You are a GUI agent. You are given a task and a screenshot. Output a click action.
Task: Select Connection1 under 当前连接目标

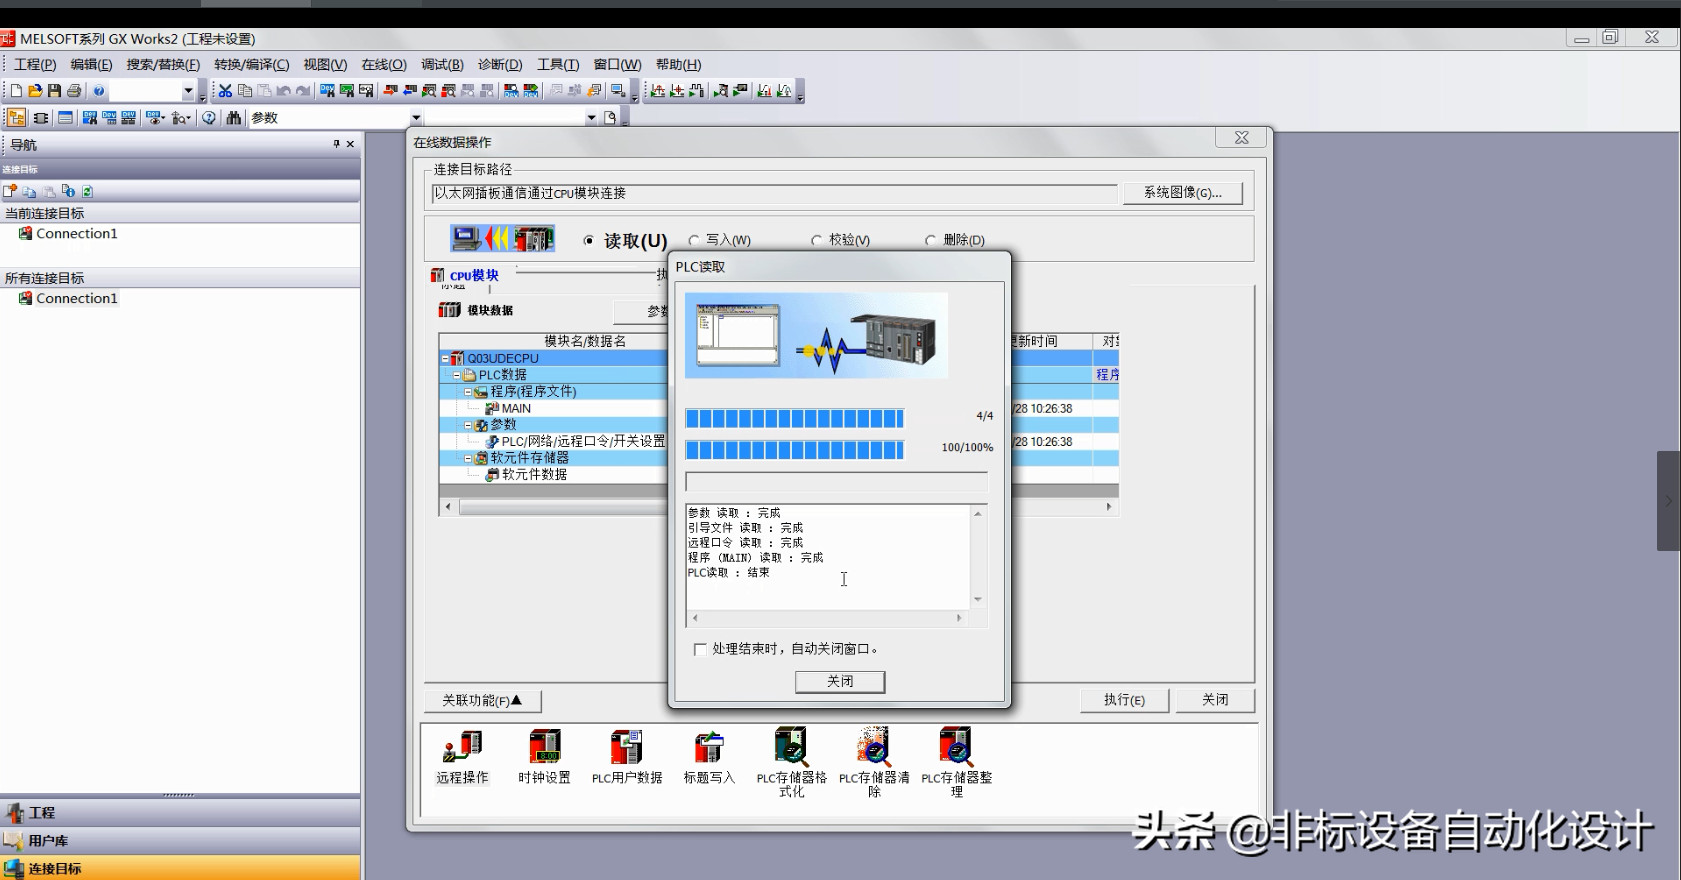click(x=68, y=234)
